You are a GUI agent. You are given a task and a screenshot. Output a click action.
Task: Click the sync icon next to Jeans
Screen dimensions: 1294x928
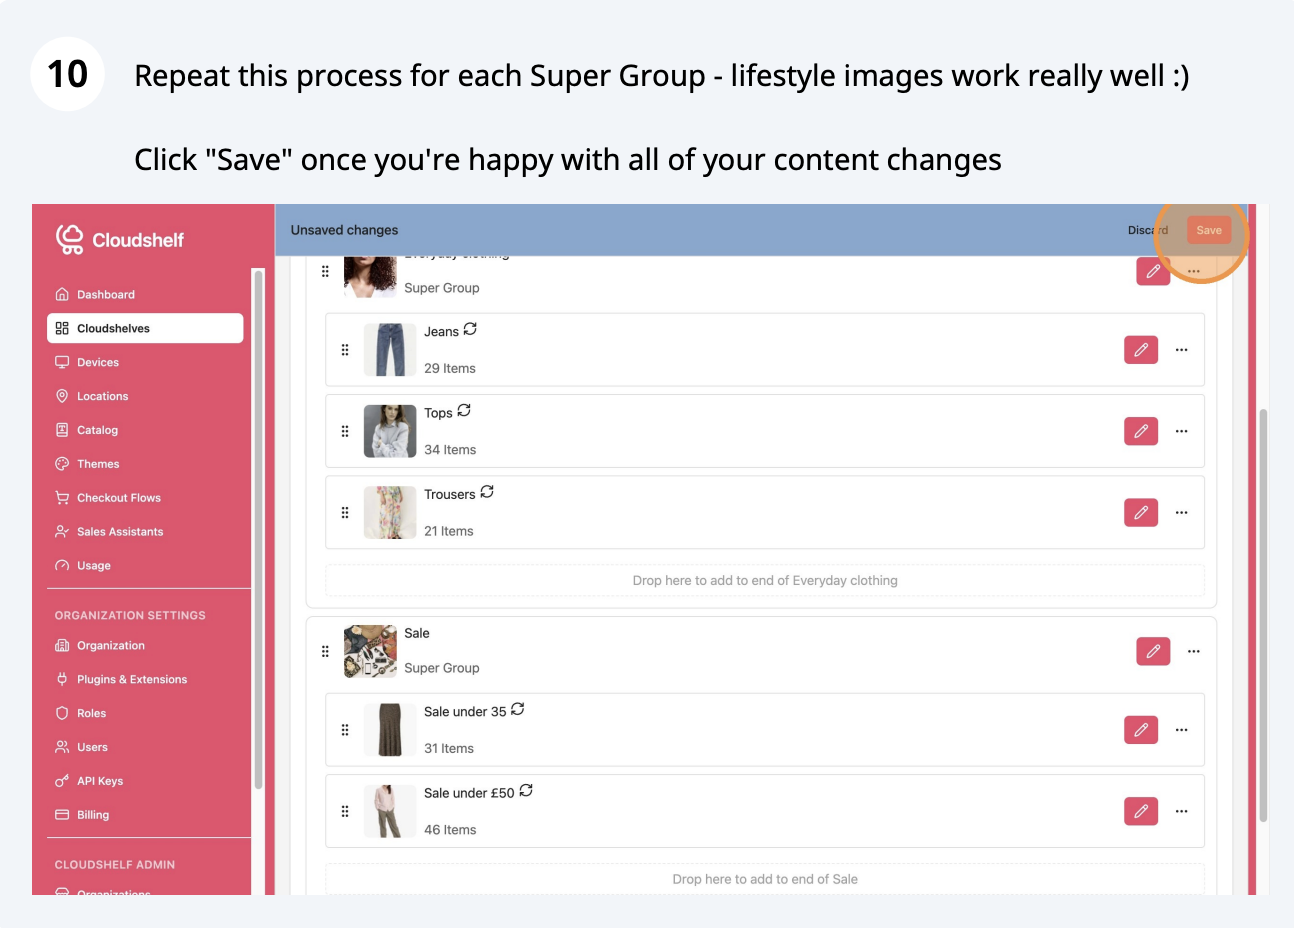470,329
